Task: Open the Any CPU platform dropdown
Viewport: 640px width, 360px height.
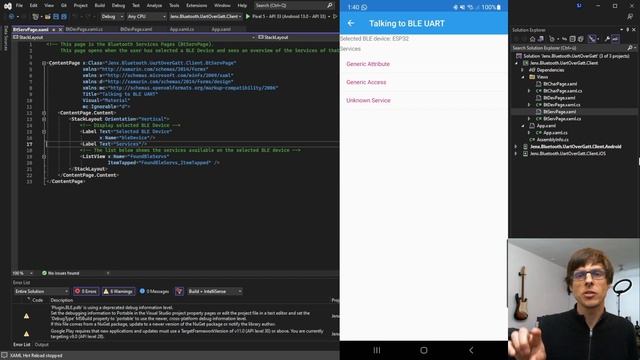Action: [146, 16]
